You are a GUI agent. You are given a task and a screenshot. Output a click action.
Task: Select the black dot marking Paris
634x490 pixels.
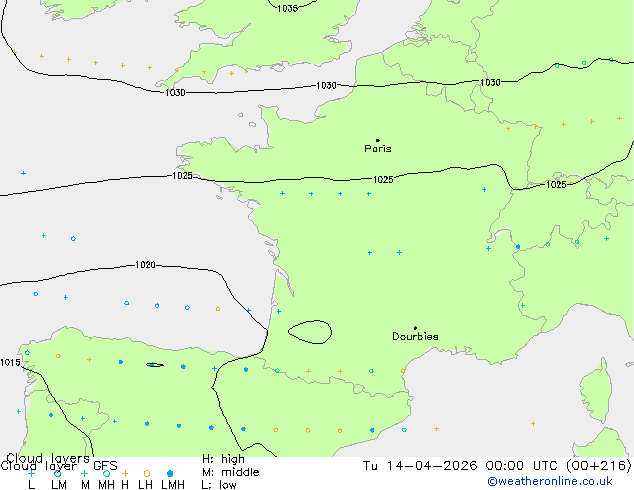coord(378,140)
